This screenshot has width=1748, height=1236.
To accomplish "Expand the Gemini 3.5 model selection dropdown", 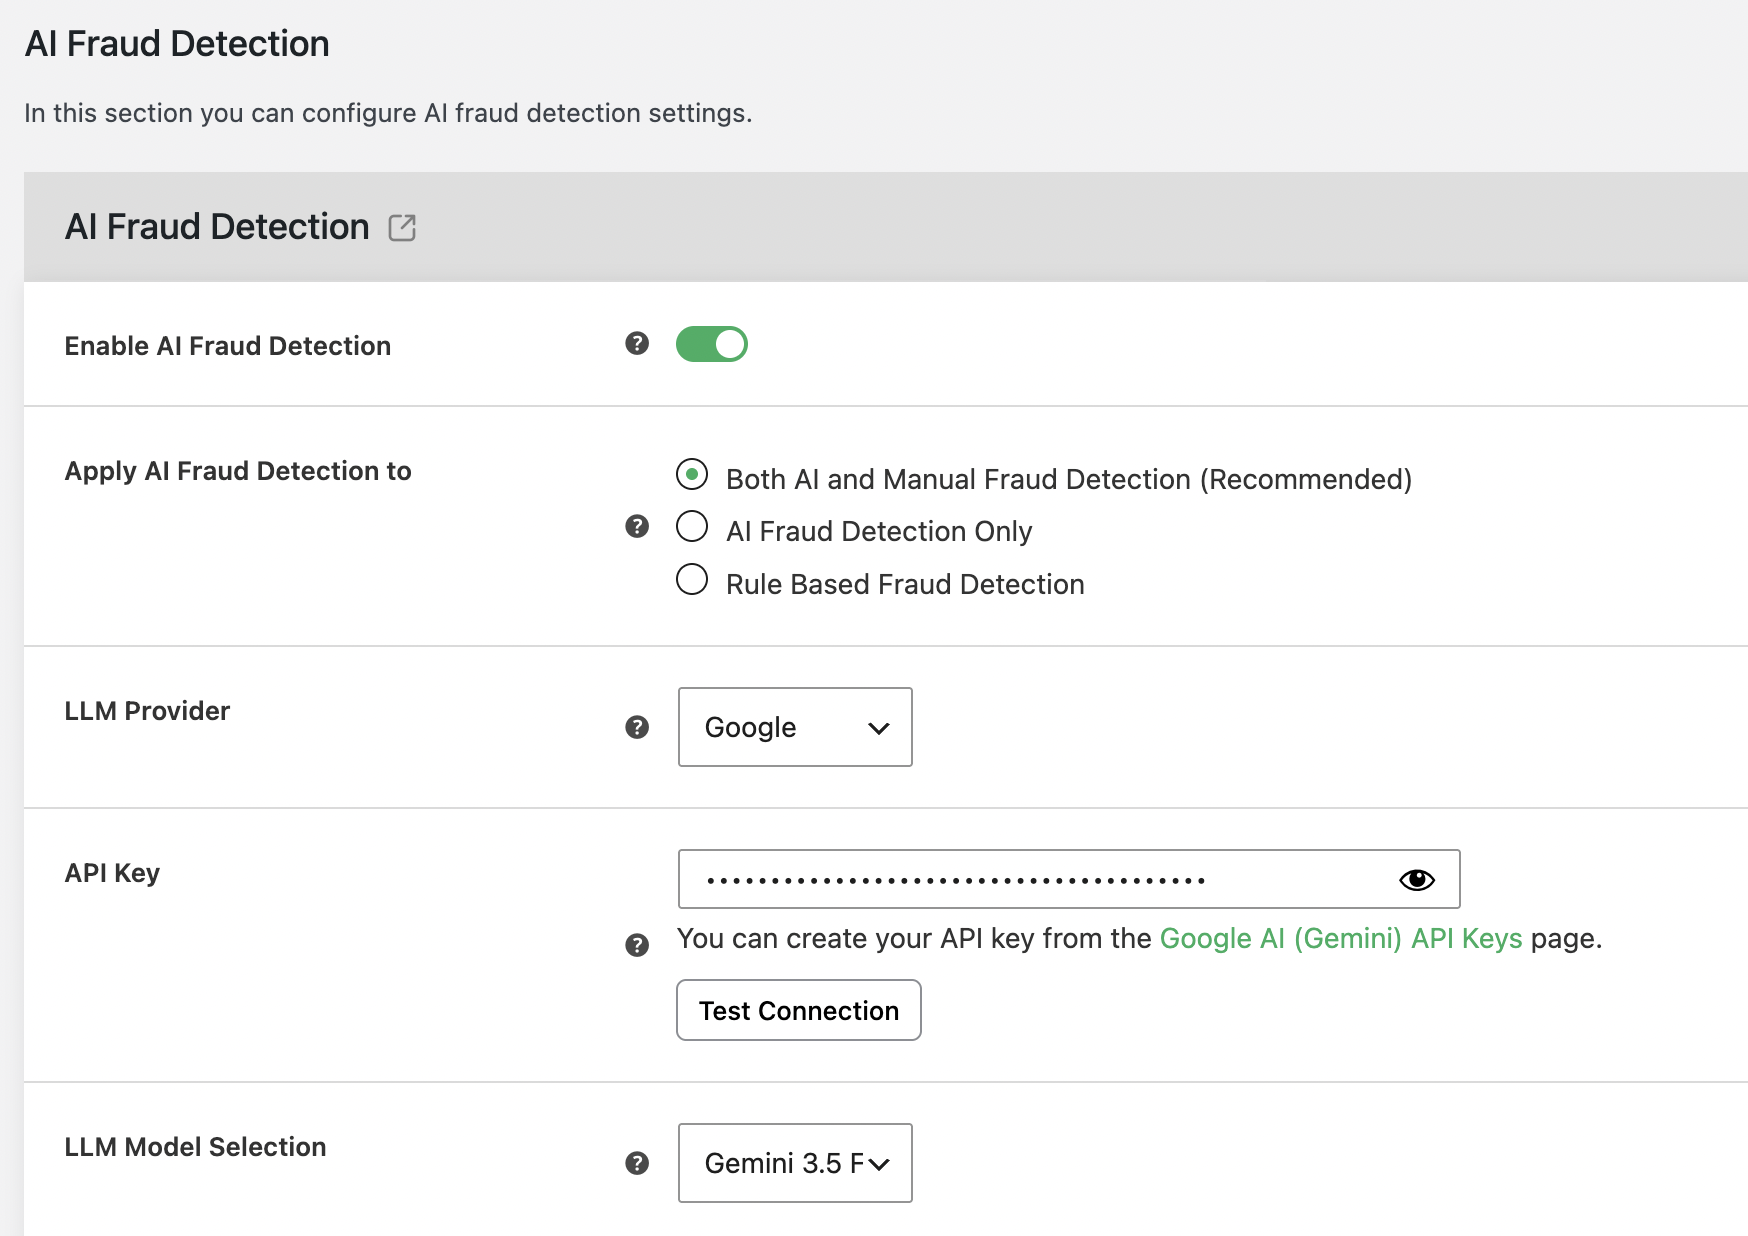I will 795,1163.
